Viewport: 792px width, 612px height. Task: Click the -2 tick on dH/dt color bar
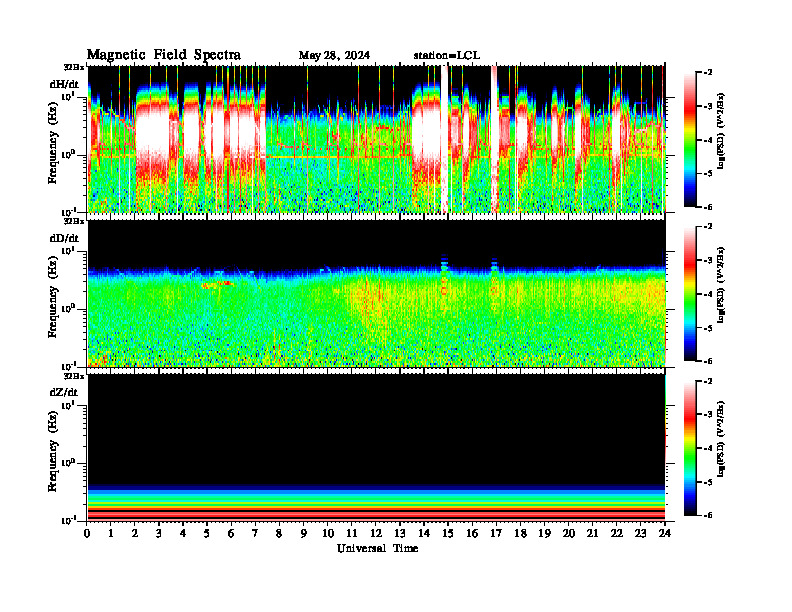click(x=707, y=72)
